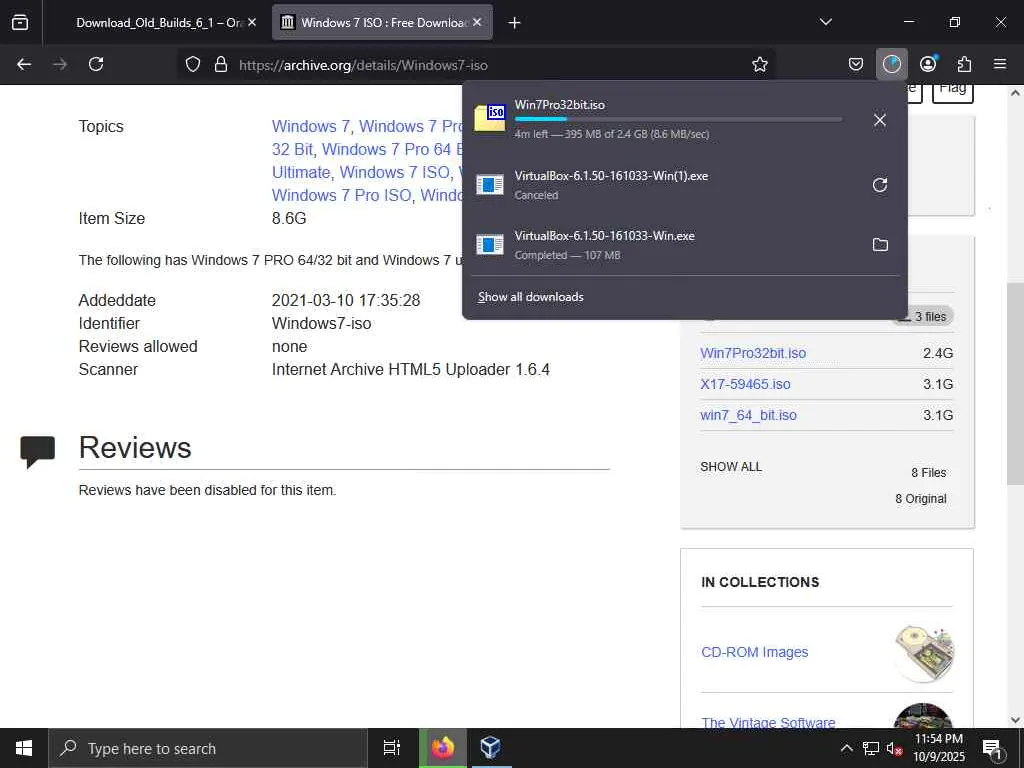Click muted volume tray icon

pyautogui.click(x=893, y=749)
